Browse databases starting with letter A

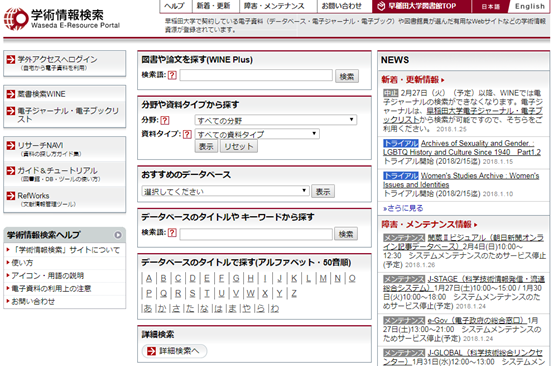[149, 279]
